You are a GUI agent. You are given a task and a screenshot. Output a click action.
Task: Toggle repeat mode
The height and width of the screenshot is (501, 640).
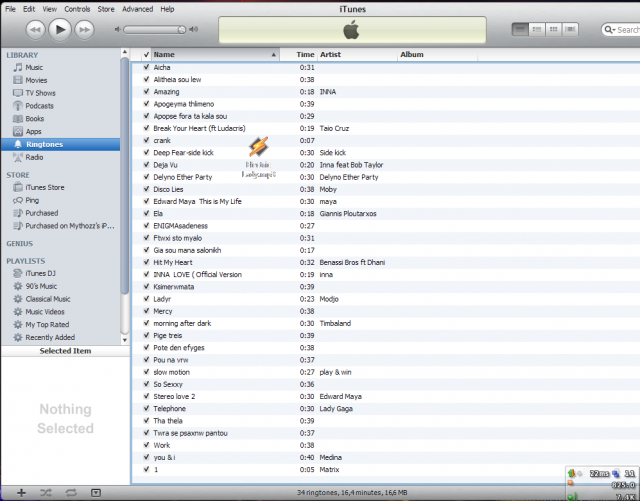[x=71, y=493]
